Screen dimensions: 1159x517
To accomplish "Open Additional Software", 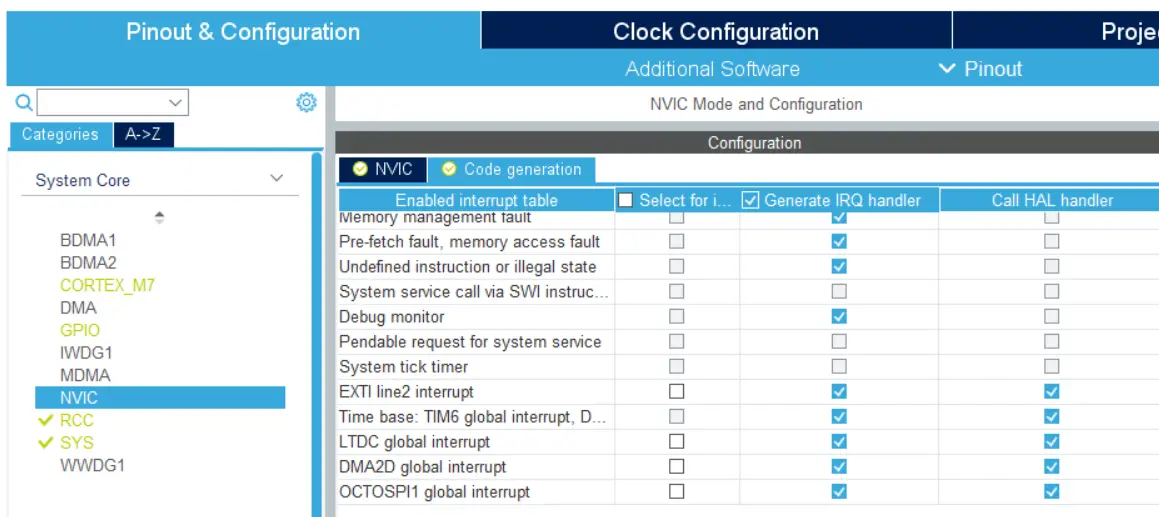I will [x=712, y=69].
